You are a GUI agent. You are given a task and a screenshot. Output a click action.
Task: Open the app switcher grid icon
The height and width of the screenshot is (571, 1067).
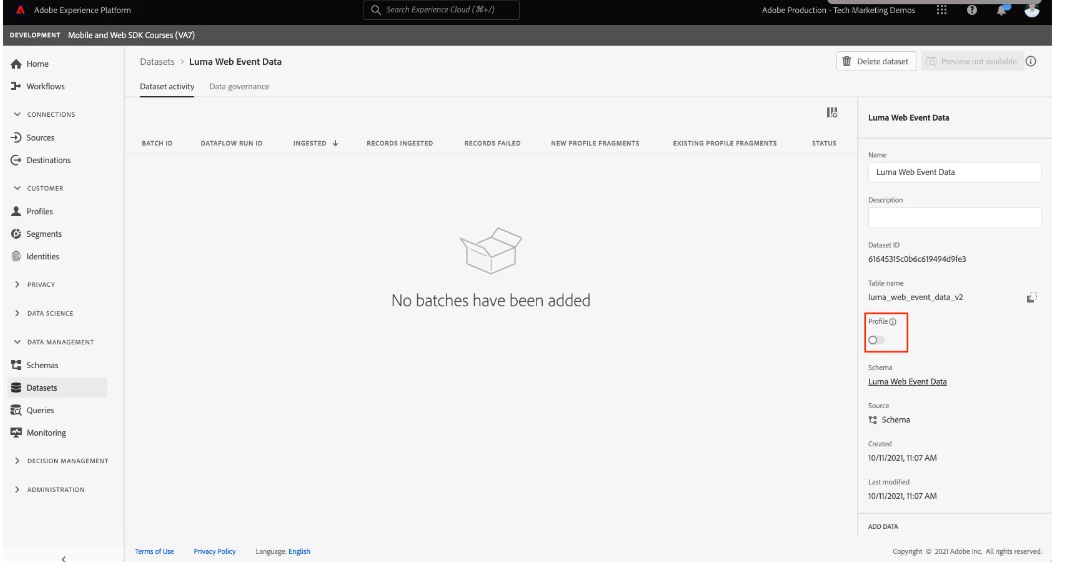[941, 10]
